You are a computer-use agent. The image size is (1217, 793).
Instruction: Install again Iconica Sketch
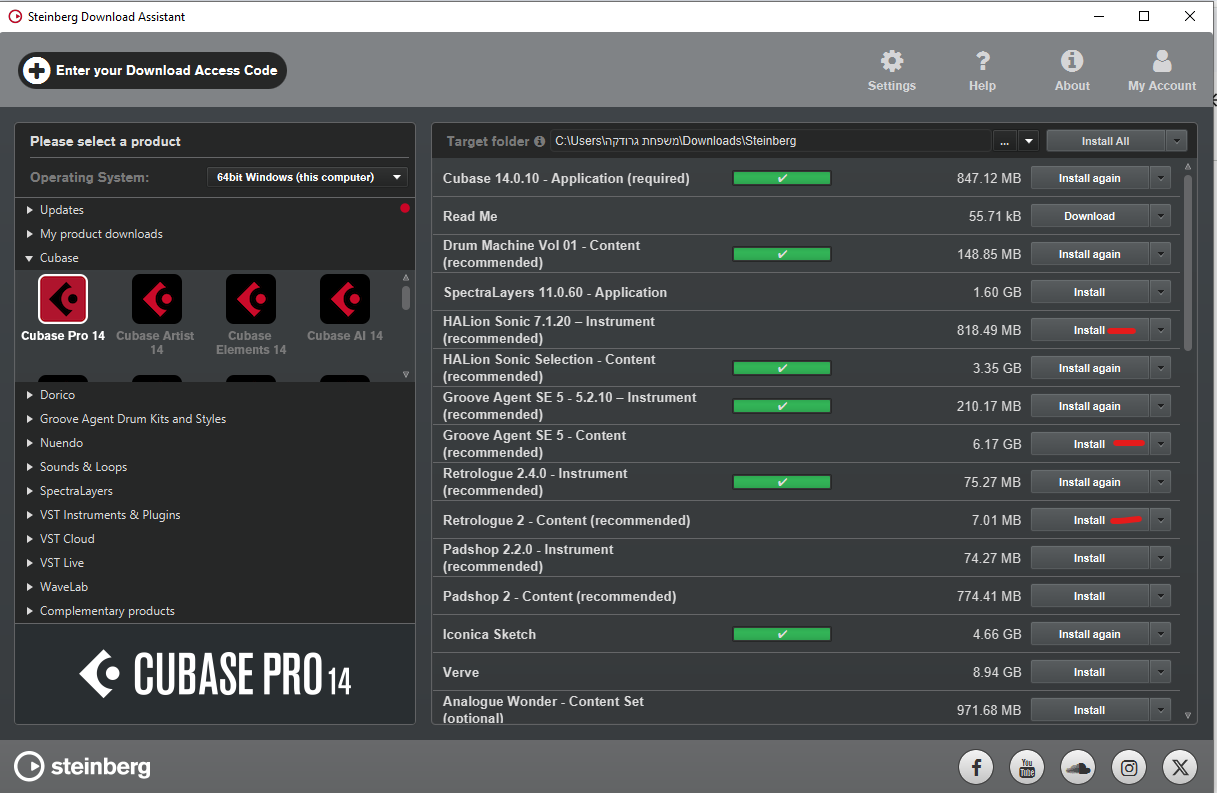point(1089,634)
